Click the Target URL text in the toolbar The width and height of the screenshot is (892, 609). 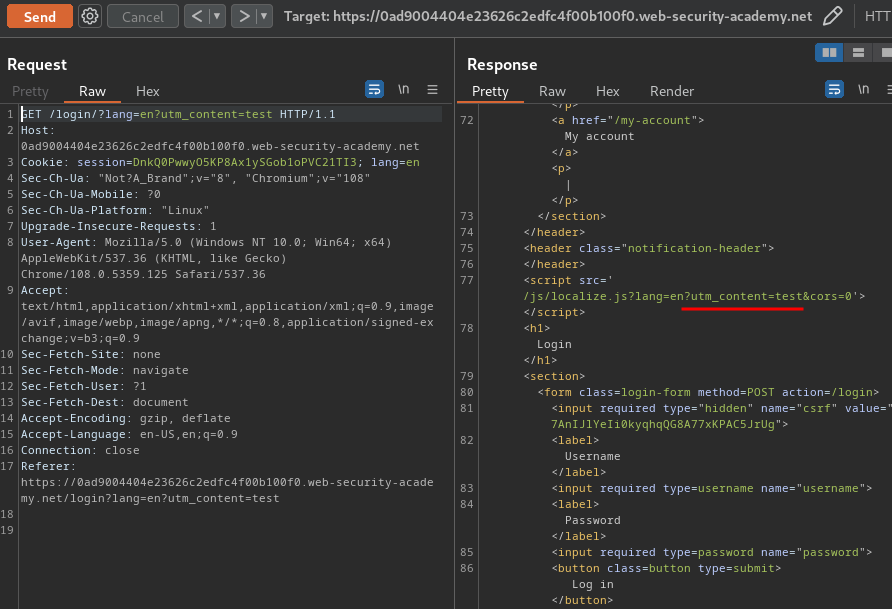click(548, 16)
